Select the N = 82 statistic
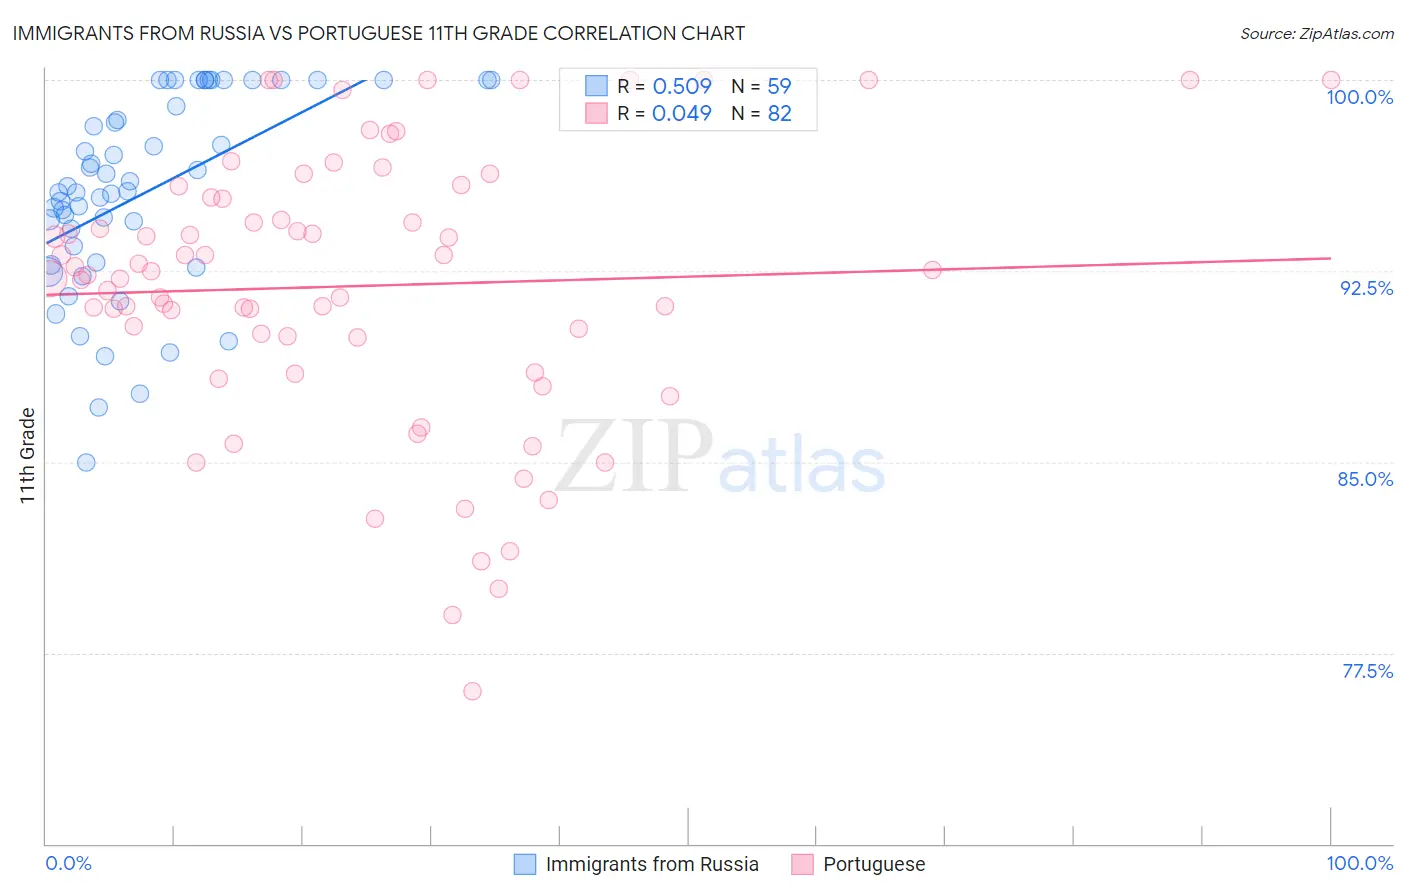1406x892 pixels. tap(761, 114)
